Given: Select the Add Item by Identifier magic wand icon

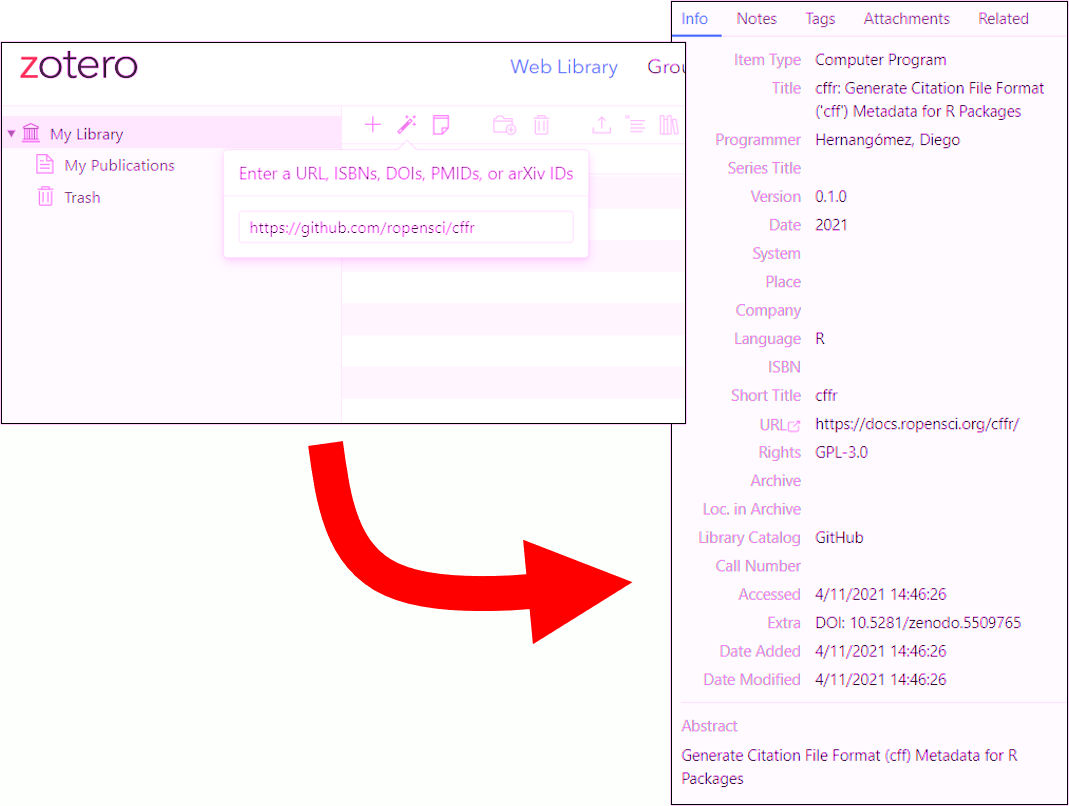Looking at the screenshot, I should [407, 125].
